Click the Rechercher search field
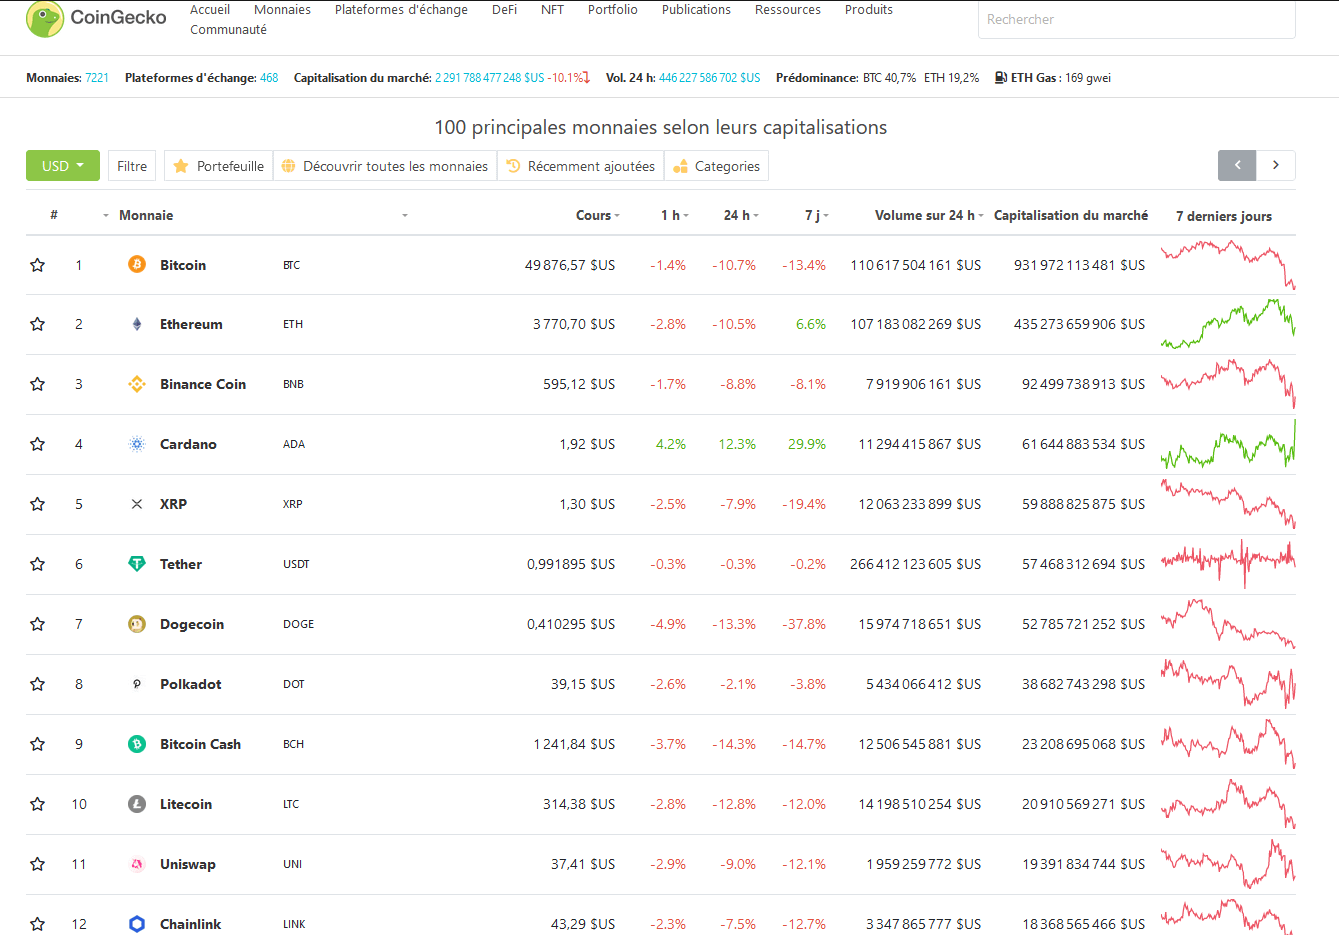Screen dimensions: 1339x935 1136,19
